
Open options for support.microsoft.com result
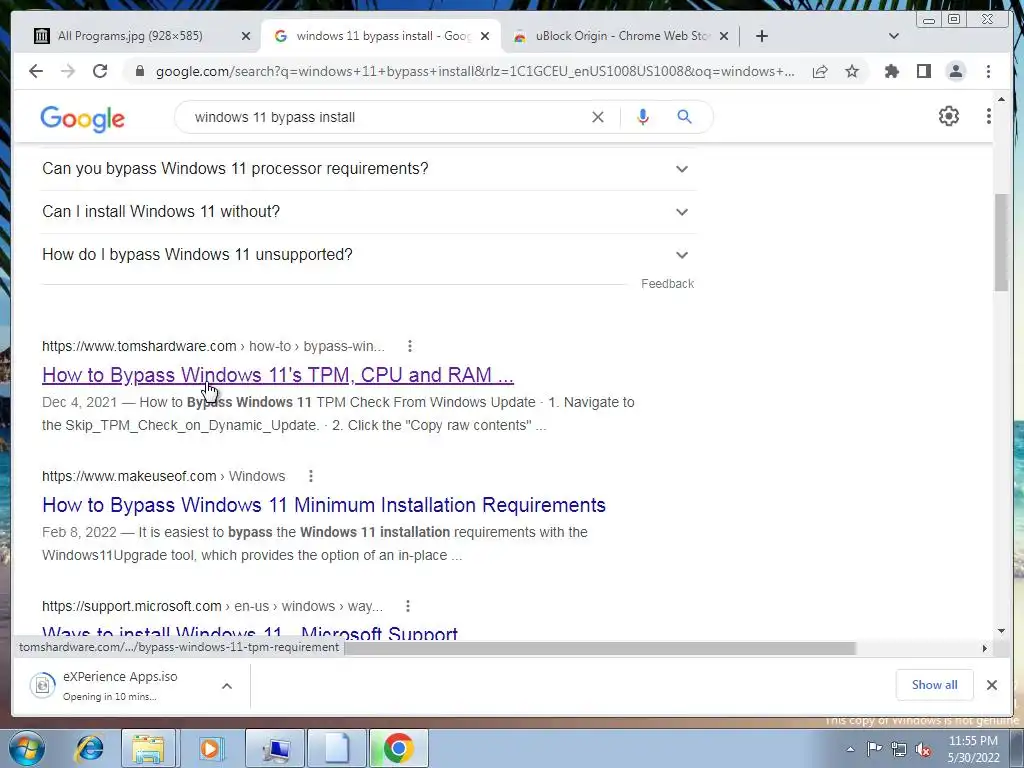(408, 606)
